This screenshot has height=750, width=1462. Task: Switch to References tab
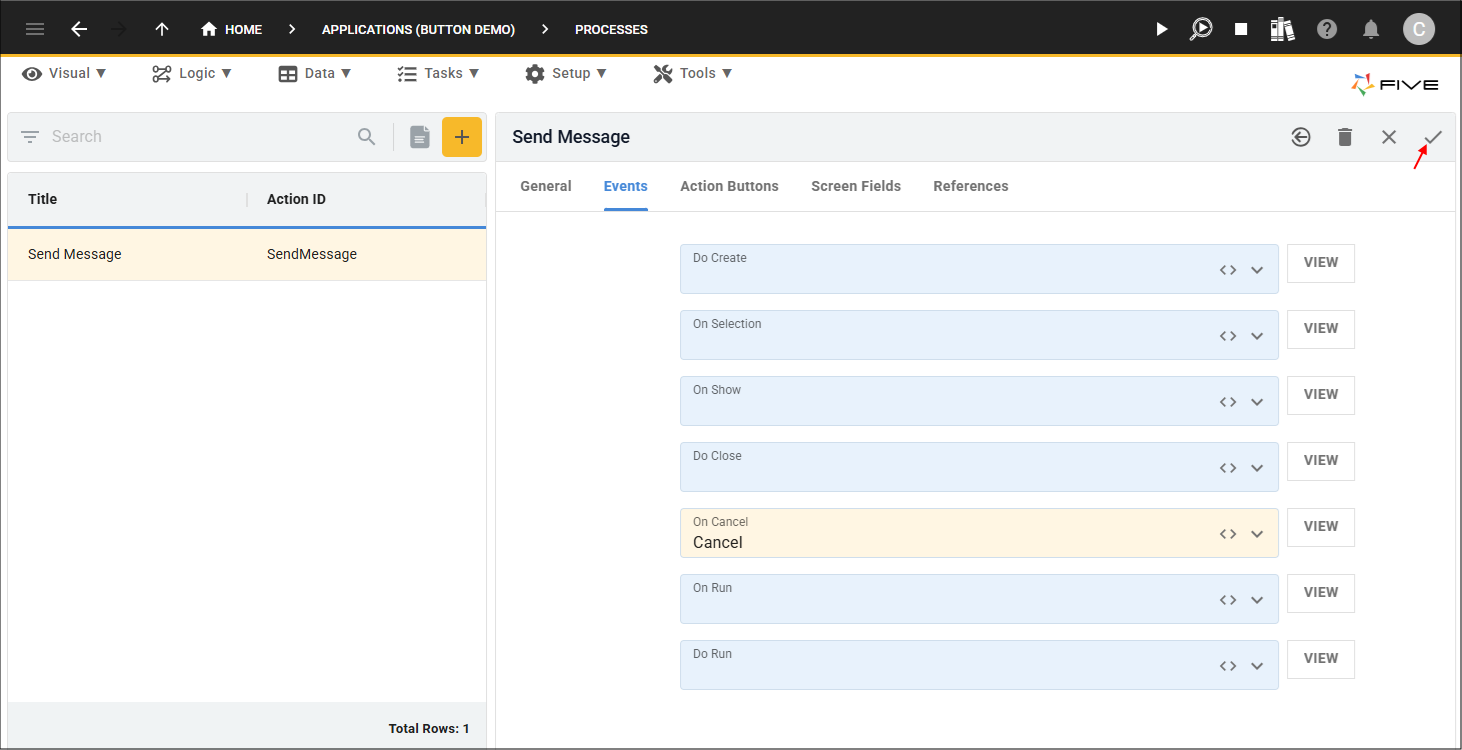pos(971,186)
